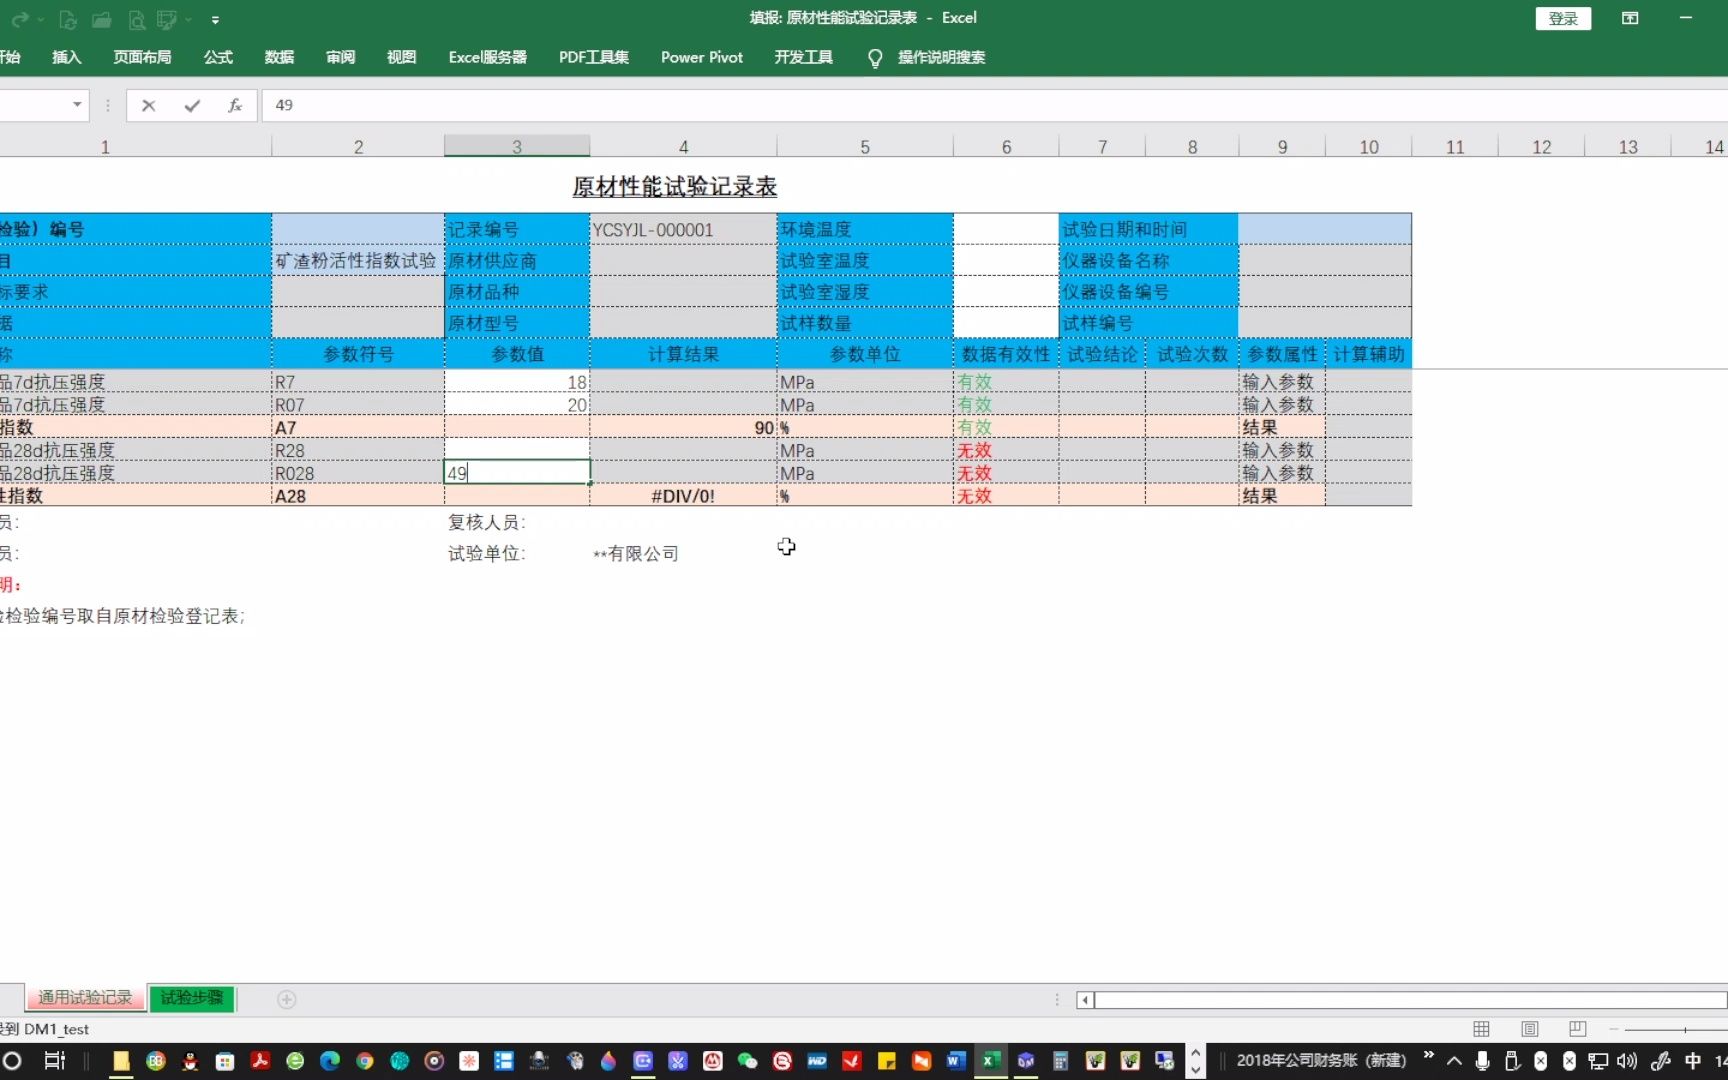Open File Explorer from the taskbar

pyautogui.click(x=121, y=1061)
